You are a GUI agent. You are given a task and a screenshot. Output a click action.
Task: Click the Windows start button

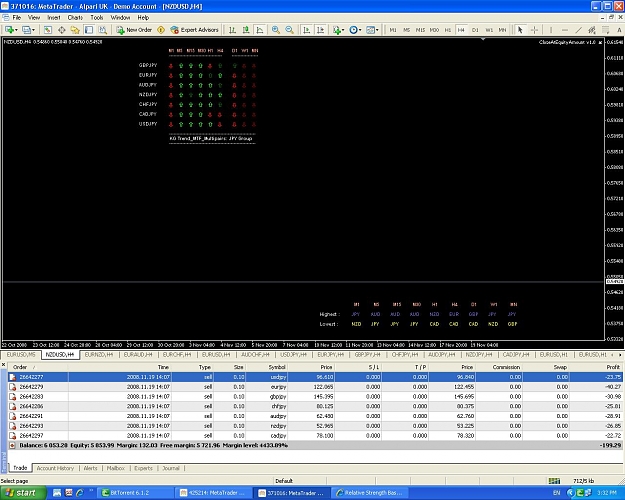[x=23, y=493]
